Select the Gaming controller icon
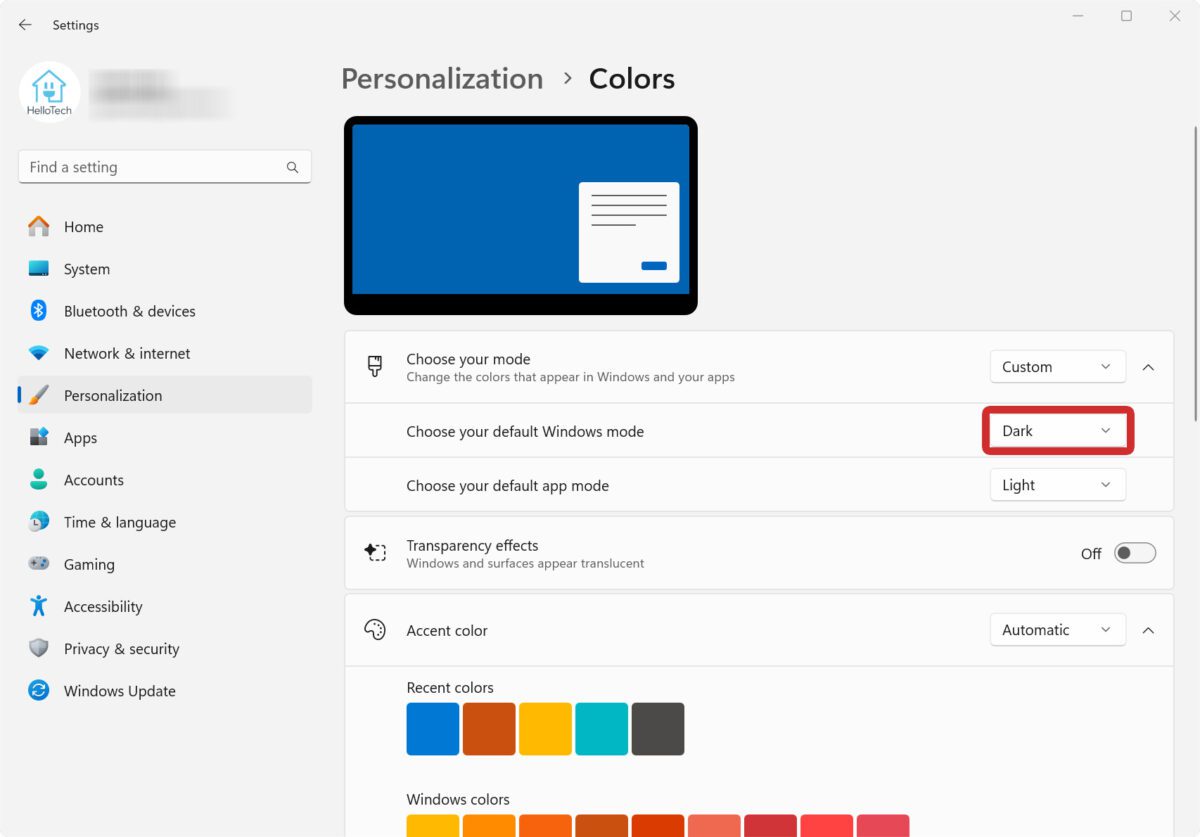 39,564
